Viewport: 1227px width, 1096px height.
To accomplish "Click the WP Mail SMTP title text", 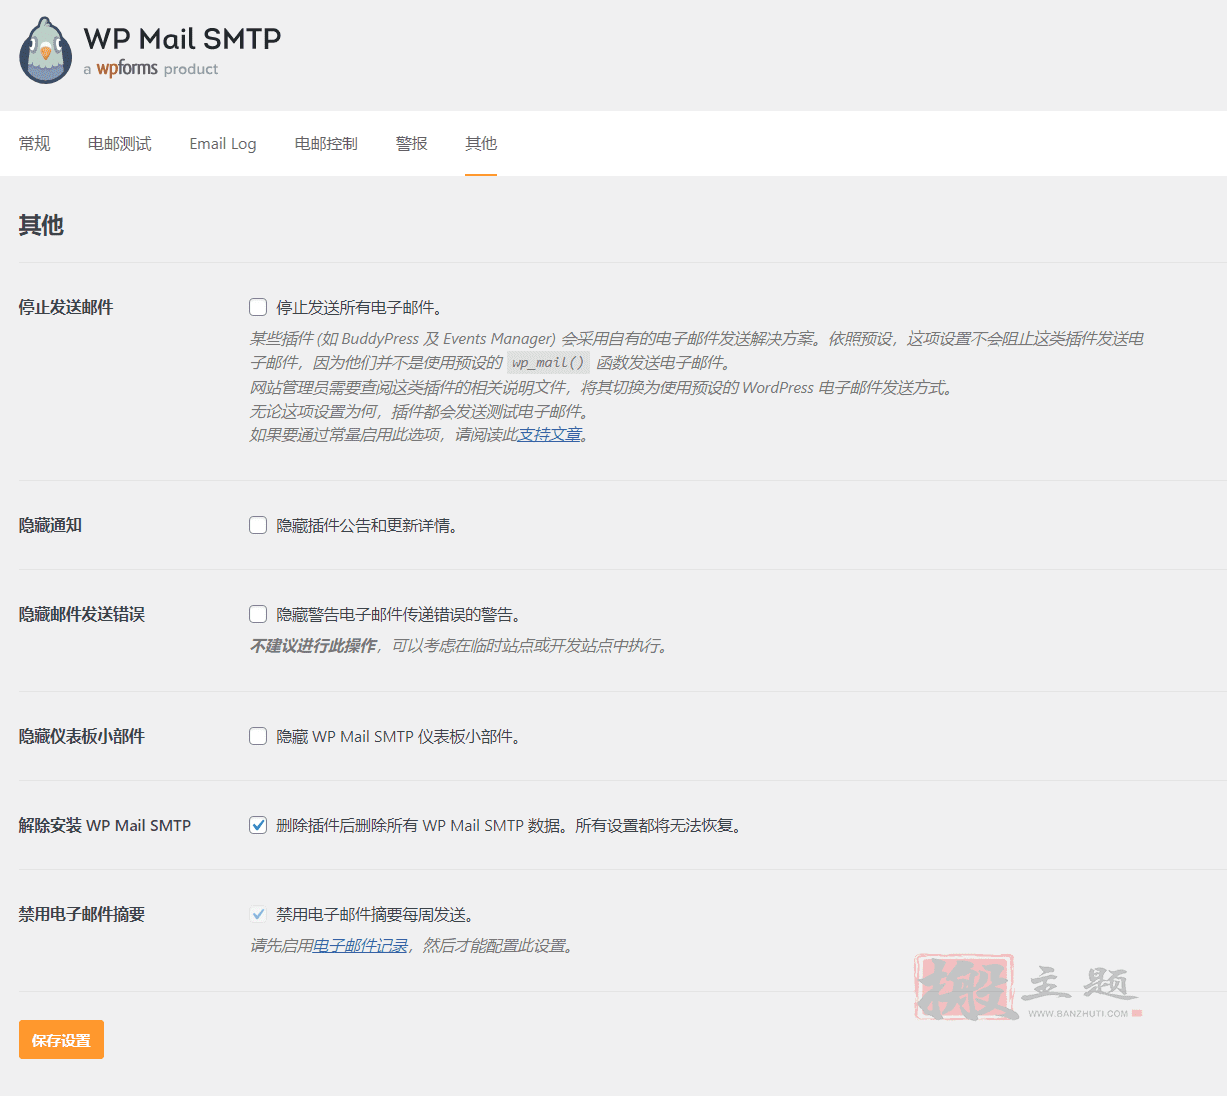I will click(182, 39).
